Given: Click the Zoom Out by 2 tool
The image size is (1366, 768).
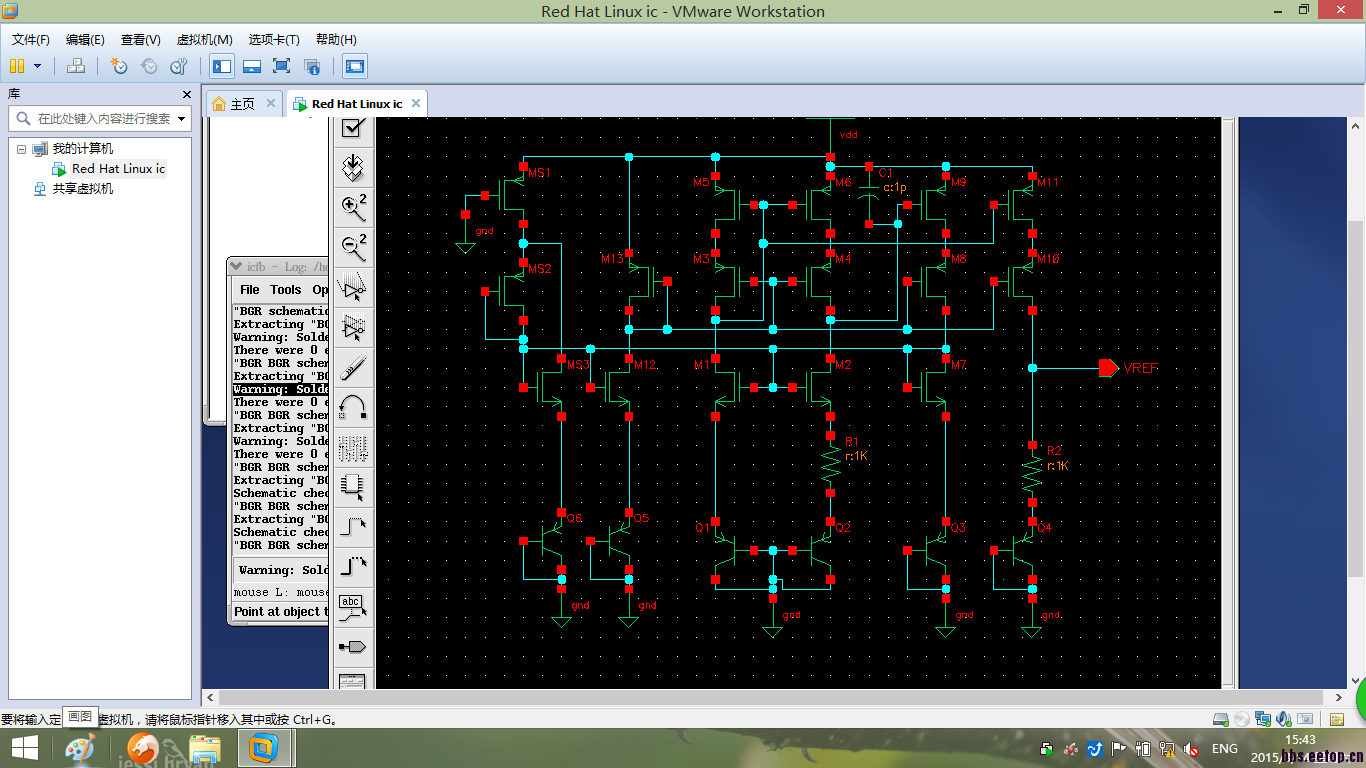Looking at the screenshot, I should point(353,246).
